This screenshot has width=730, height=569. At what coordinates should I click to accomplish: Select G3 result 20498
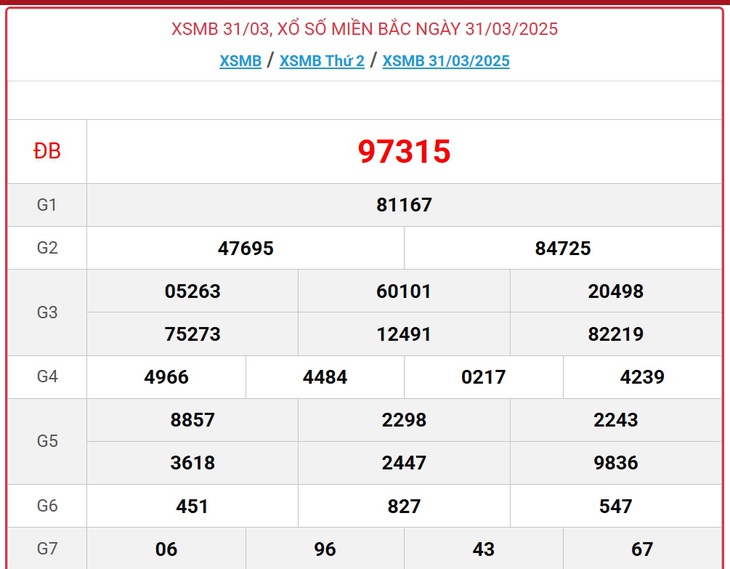tap(615, 291)
